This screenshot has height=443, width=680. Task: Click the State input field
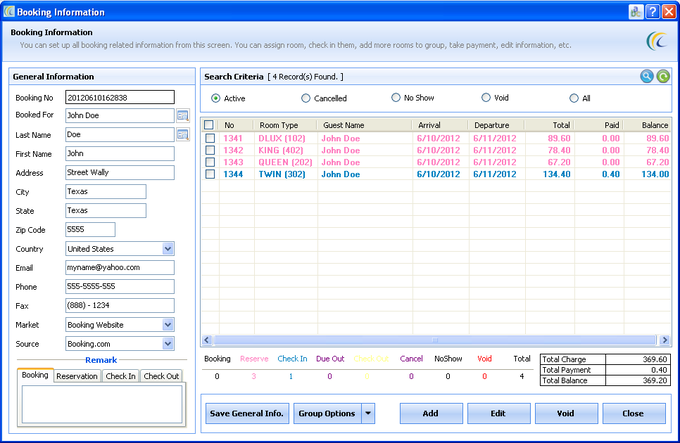105,211
